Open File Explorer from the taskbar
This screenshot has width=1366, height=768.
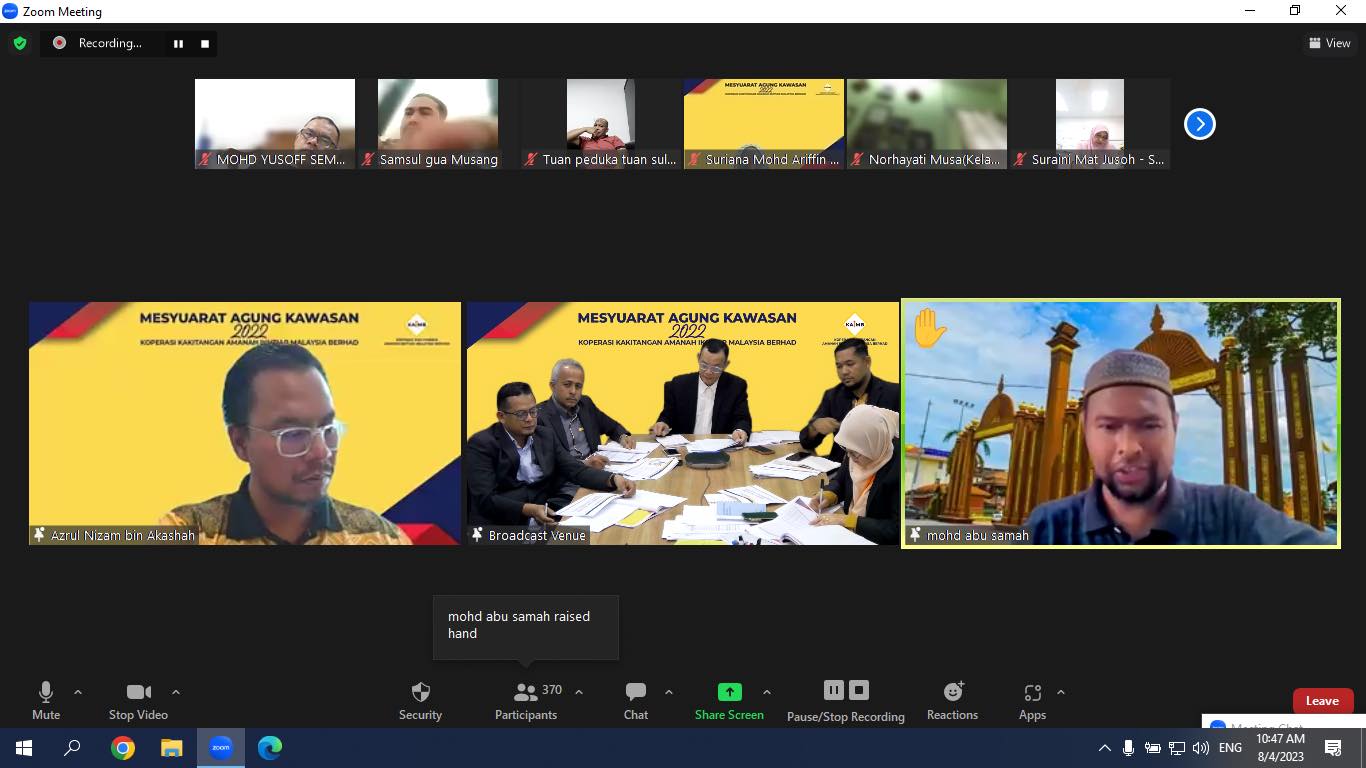[172, 747]
